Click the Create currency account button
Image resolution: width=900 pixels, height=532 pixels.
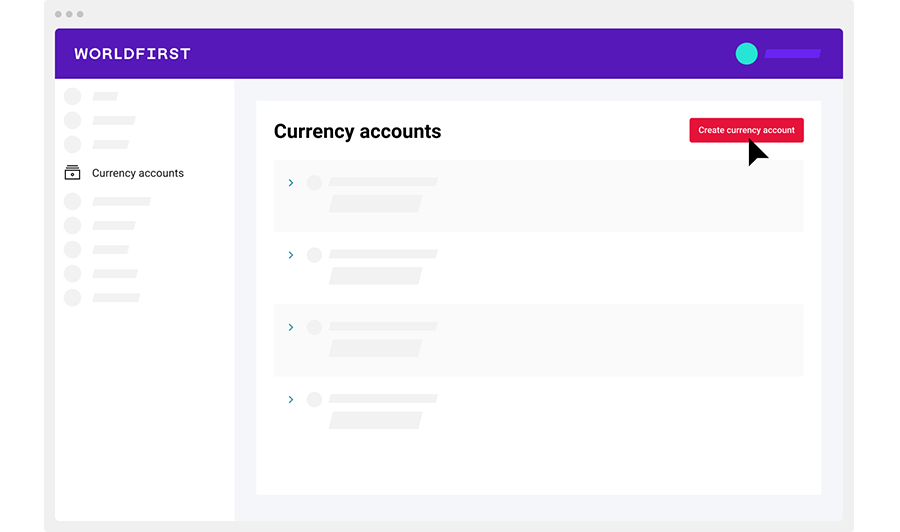pyautogui.click(x=746, y=130)
